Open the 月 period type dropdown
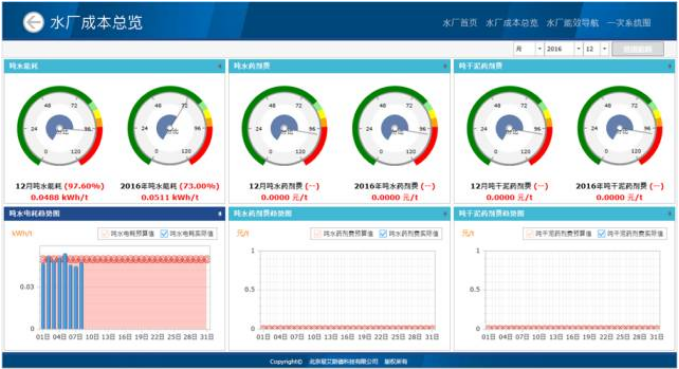This screenshot has width=679, height=369. (528, 49)
